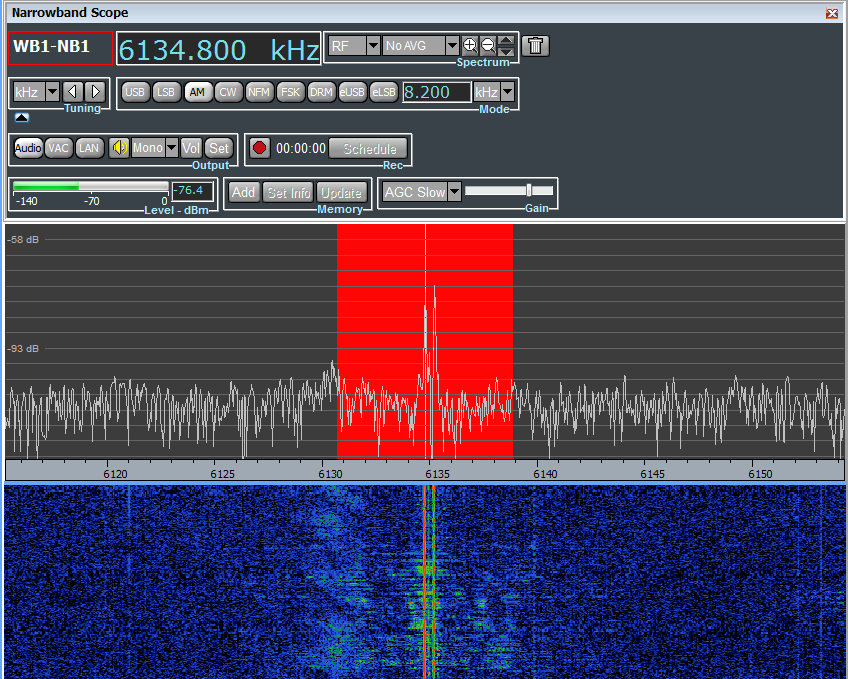Click 6145 on the frequency scale
848x679 pixels.
click(x=652, y=474)
